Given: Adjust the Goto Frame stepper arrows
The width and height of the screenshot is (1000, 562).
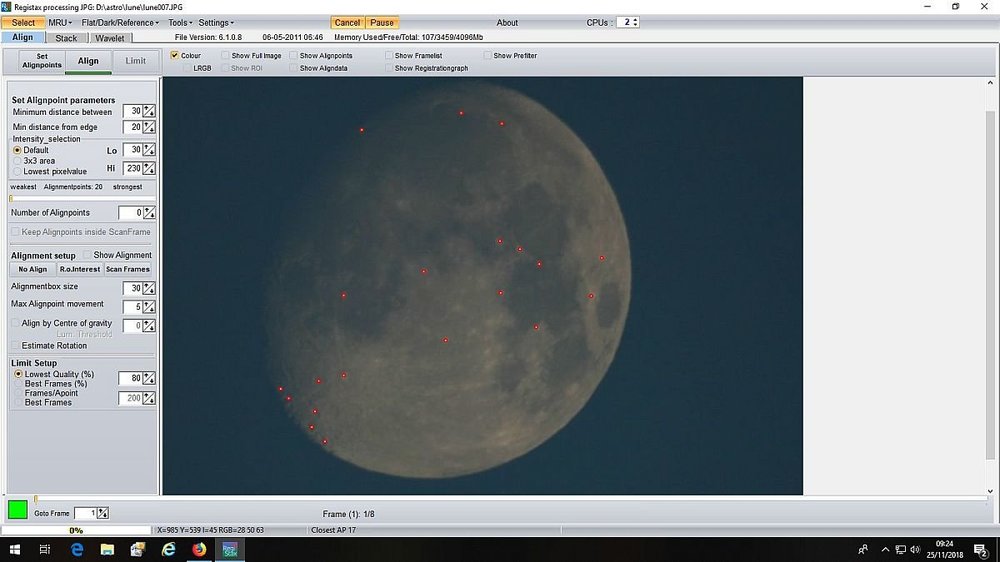Looking at the screenshot, I should [x=103, y=513].
